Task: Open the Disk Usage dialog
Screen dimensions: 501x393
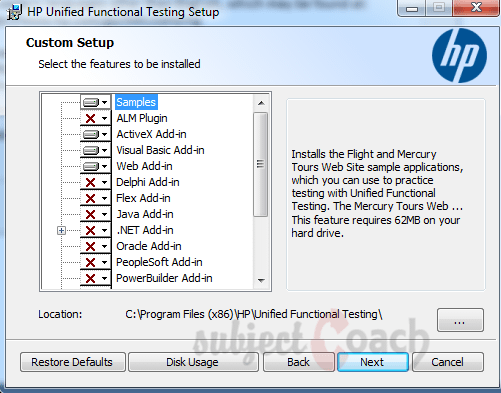Action: (193, 362)
